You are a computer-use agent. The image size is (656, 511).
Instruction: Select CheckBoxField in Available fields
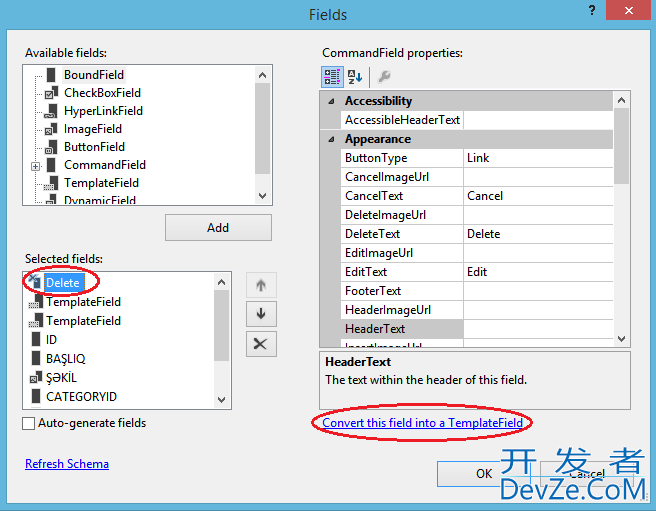(102, 92)
